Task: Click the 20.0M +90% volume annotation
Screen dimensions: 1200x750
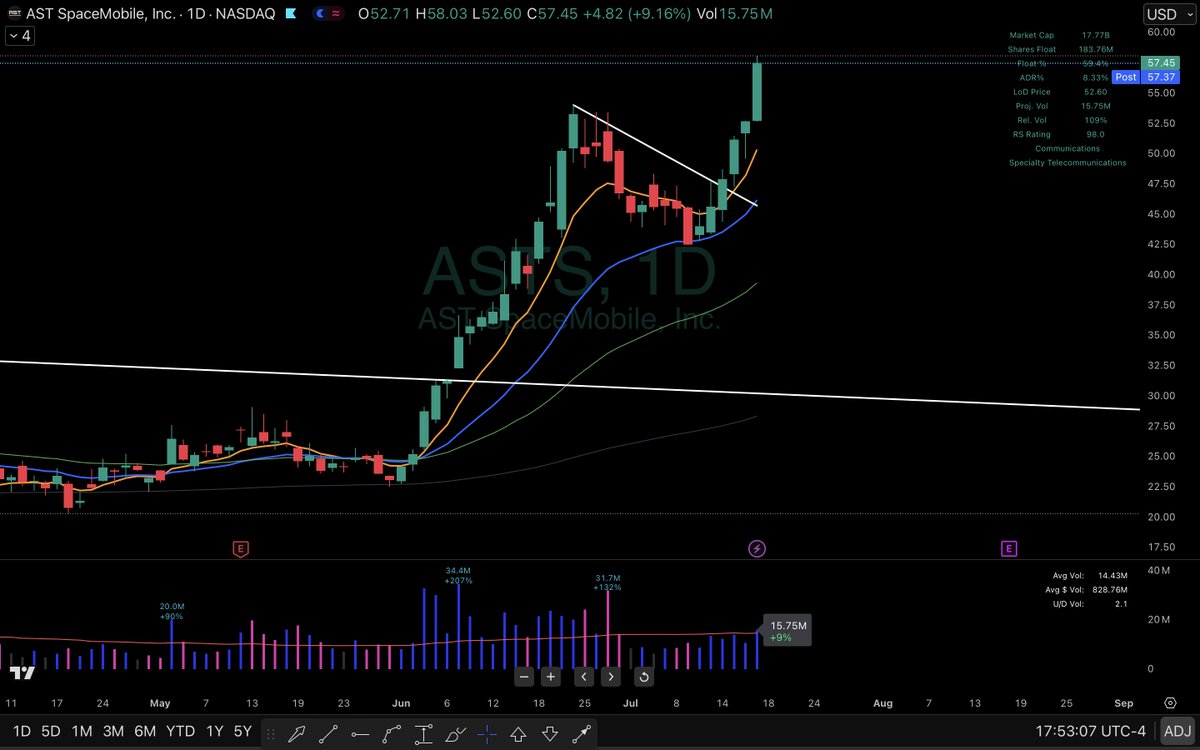Action: tap(172, 611)
